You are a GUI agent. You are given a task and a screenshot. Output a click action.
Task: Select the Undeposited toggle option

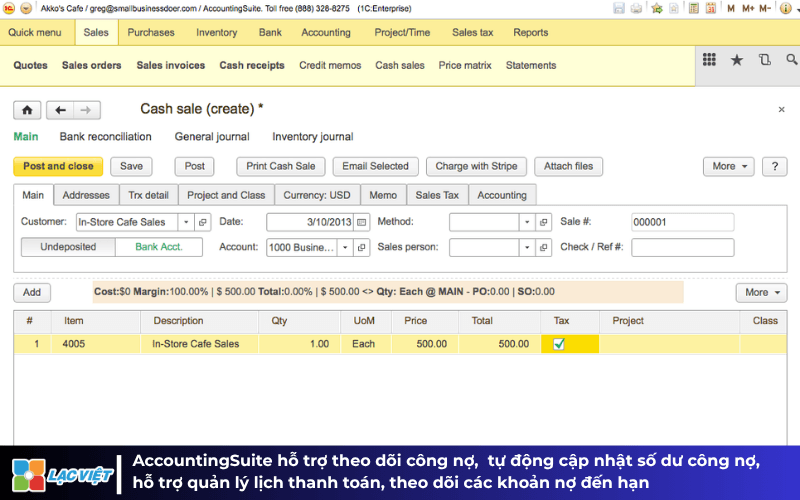(x=68, y=247)
